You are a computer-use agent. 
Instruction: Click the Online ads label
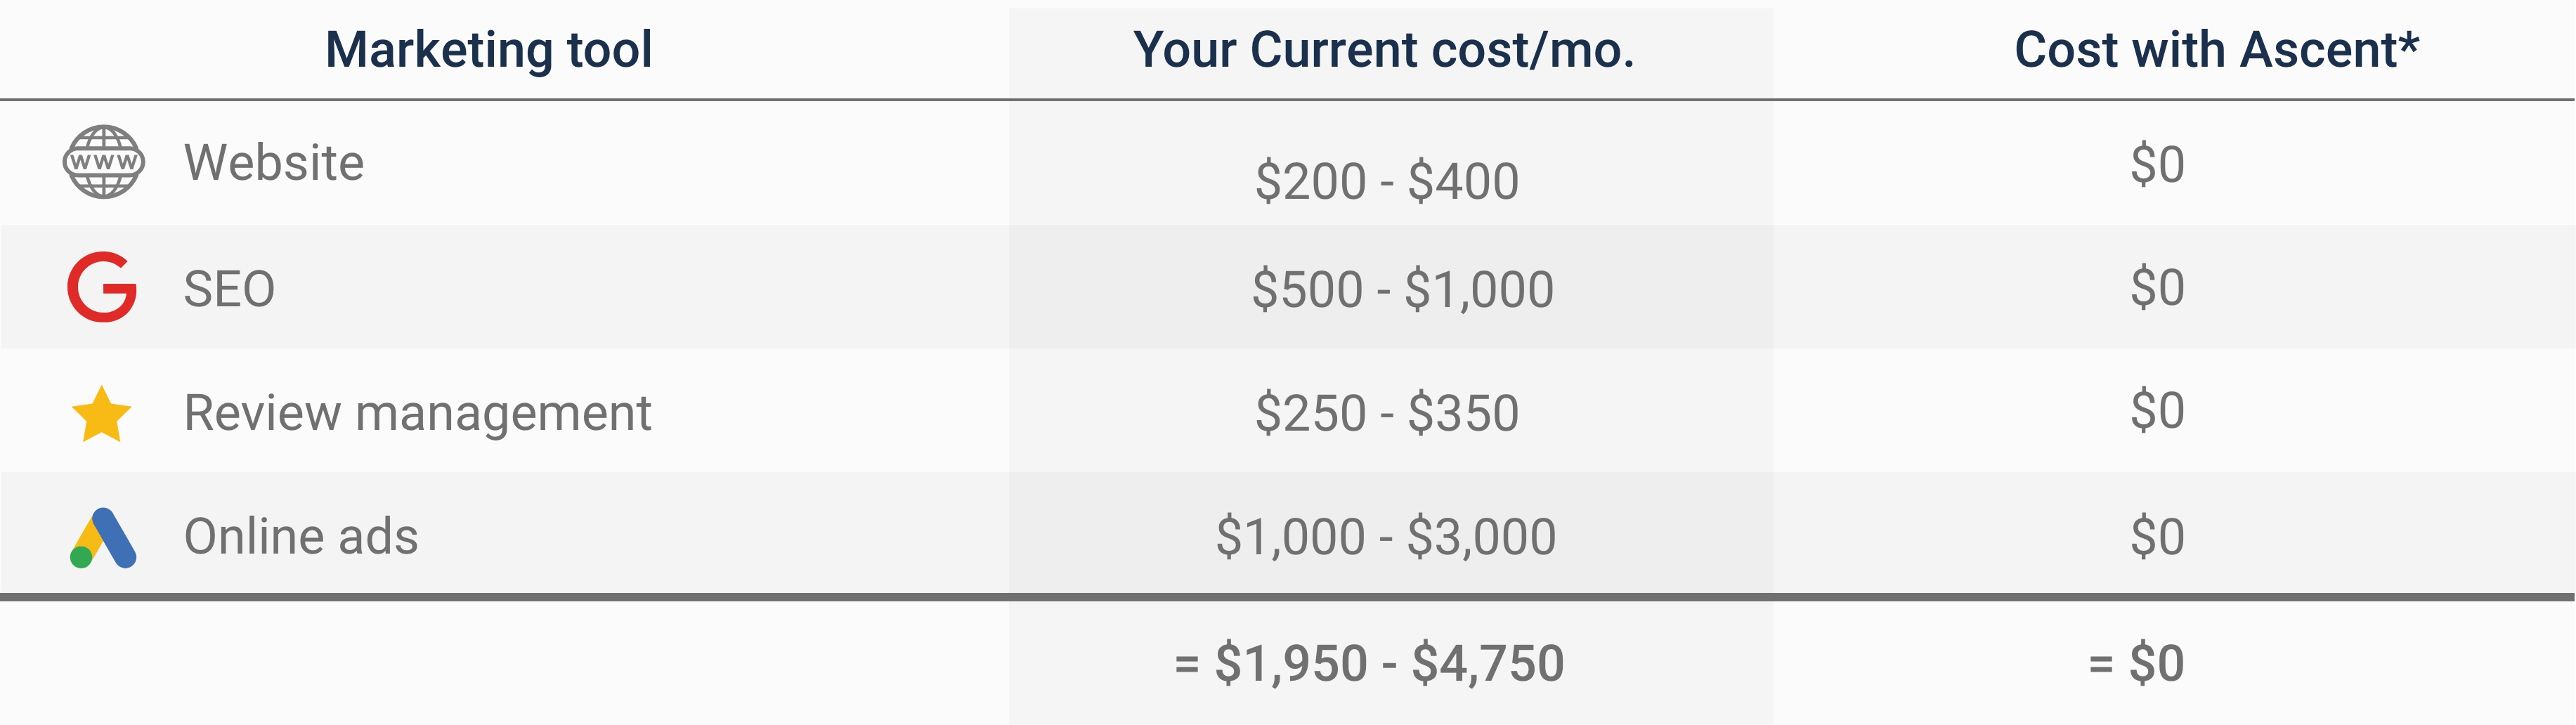click(x=301, y=537)
